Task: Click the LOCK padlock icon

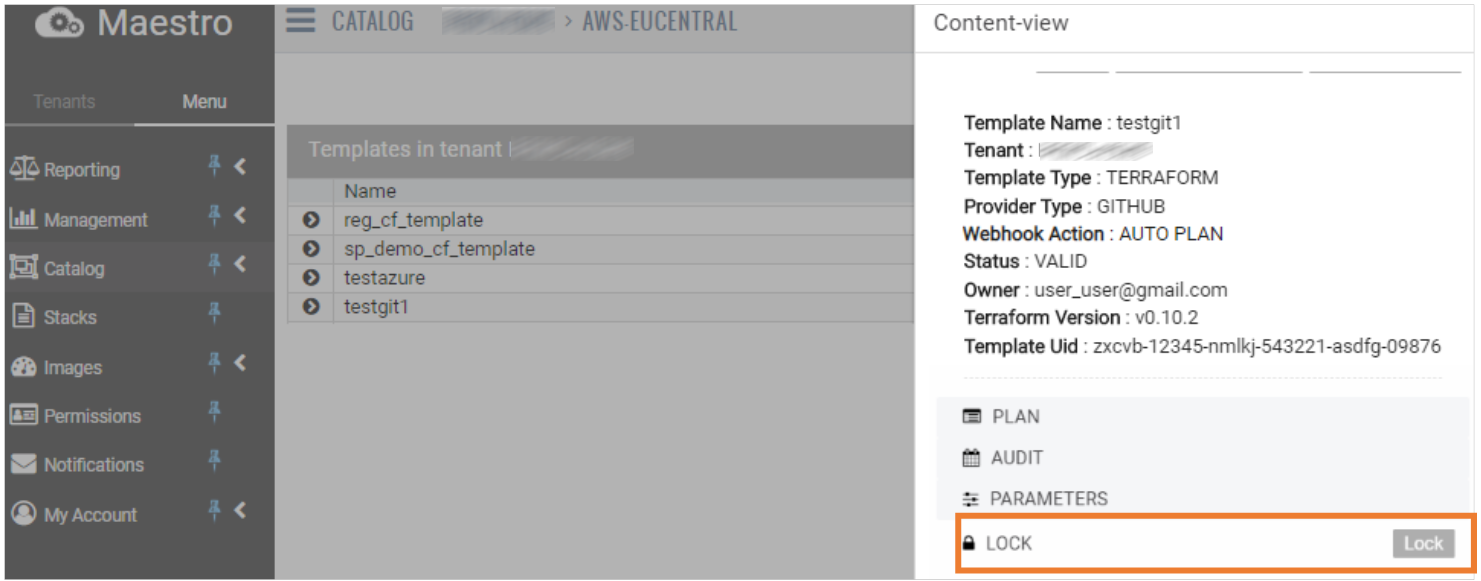Action: pos(969,543)
